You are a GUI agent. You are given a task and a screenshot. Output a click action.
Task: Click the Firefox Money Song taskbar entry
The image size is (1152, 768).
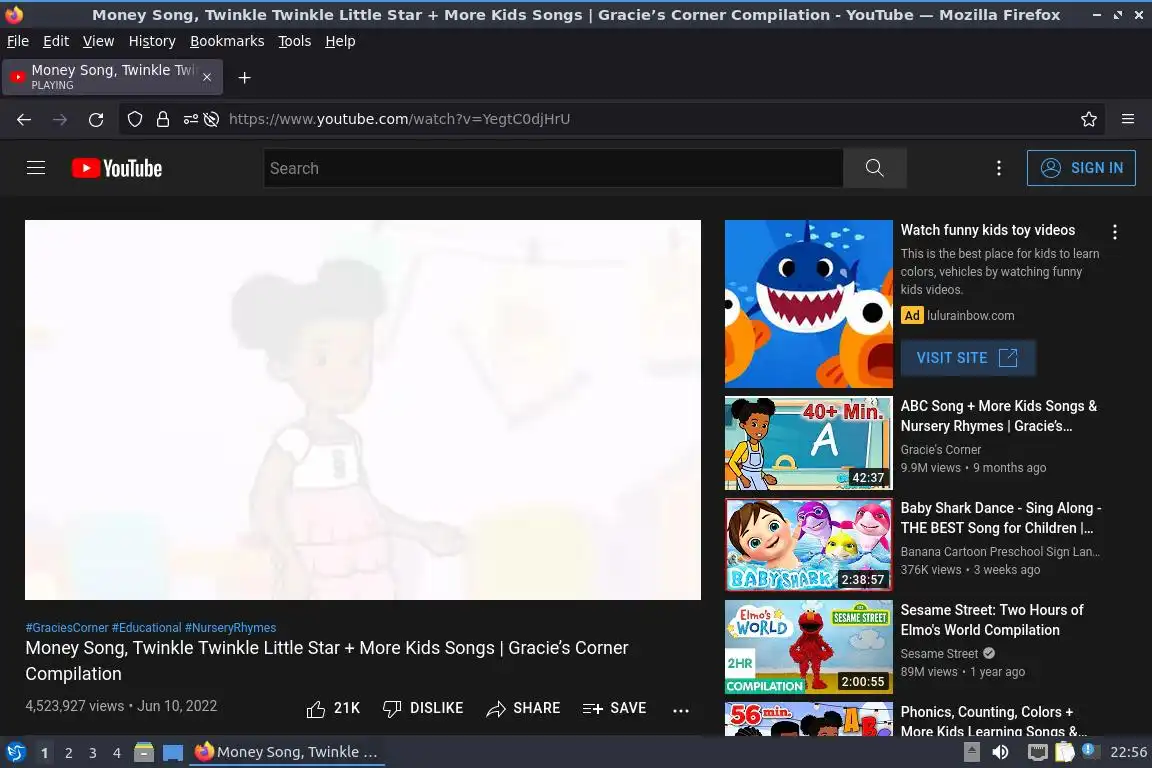pos(287,753)
